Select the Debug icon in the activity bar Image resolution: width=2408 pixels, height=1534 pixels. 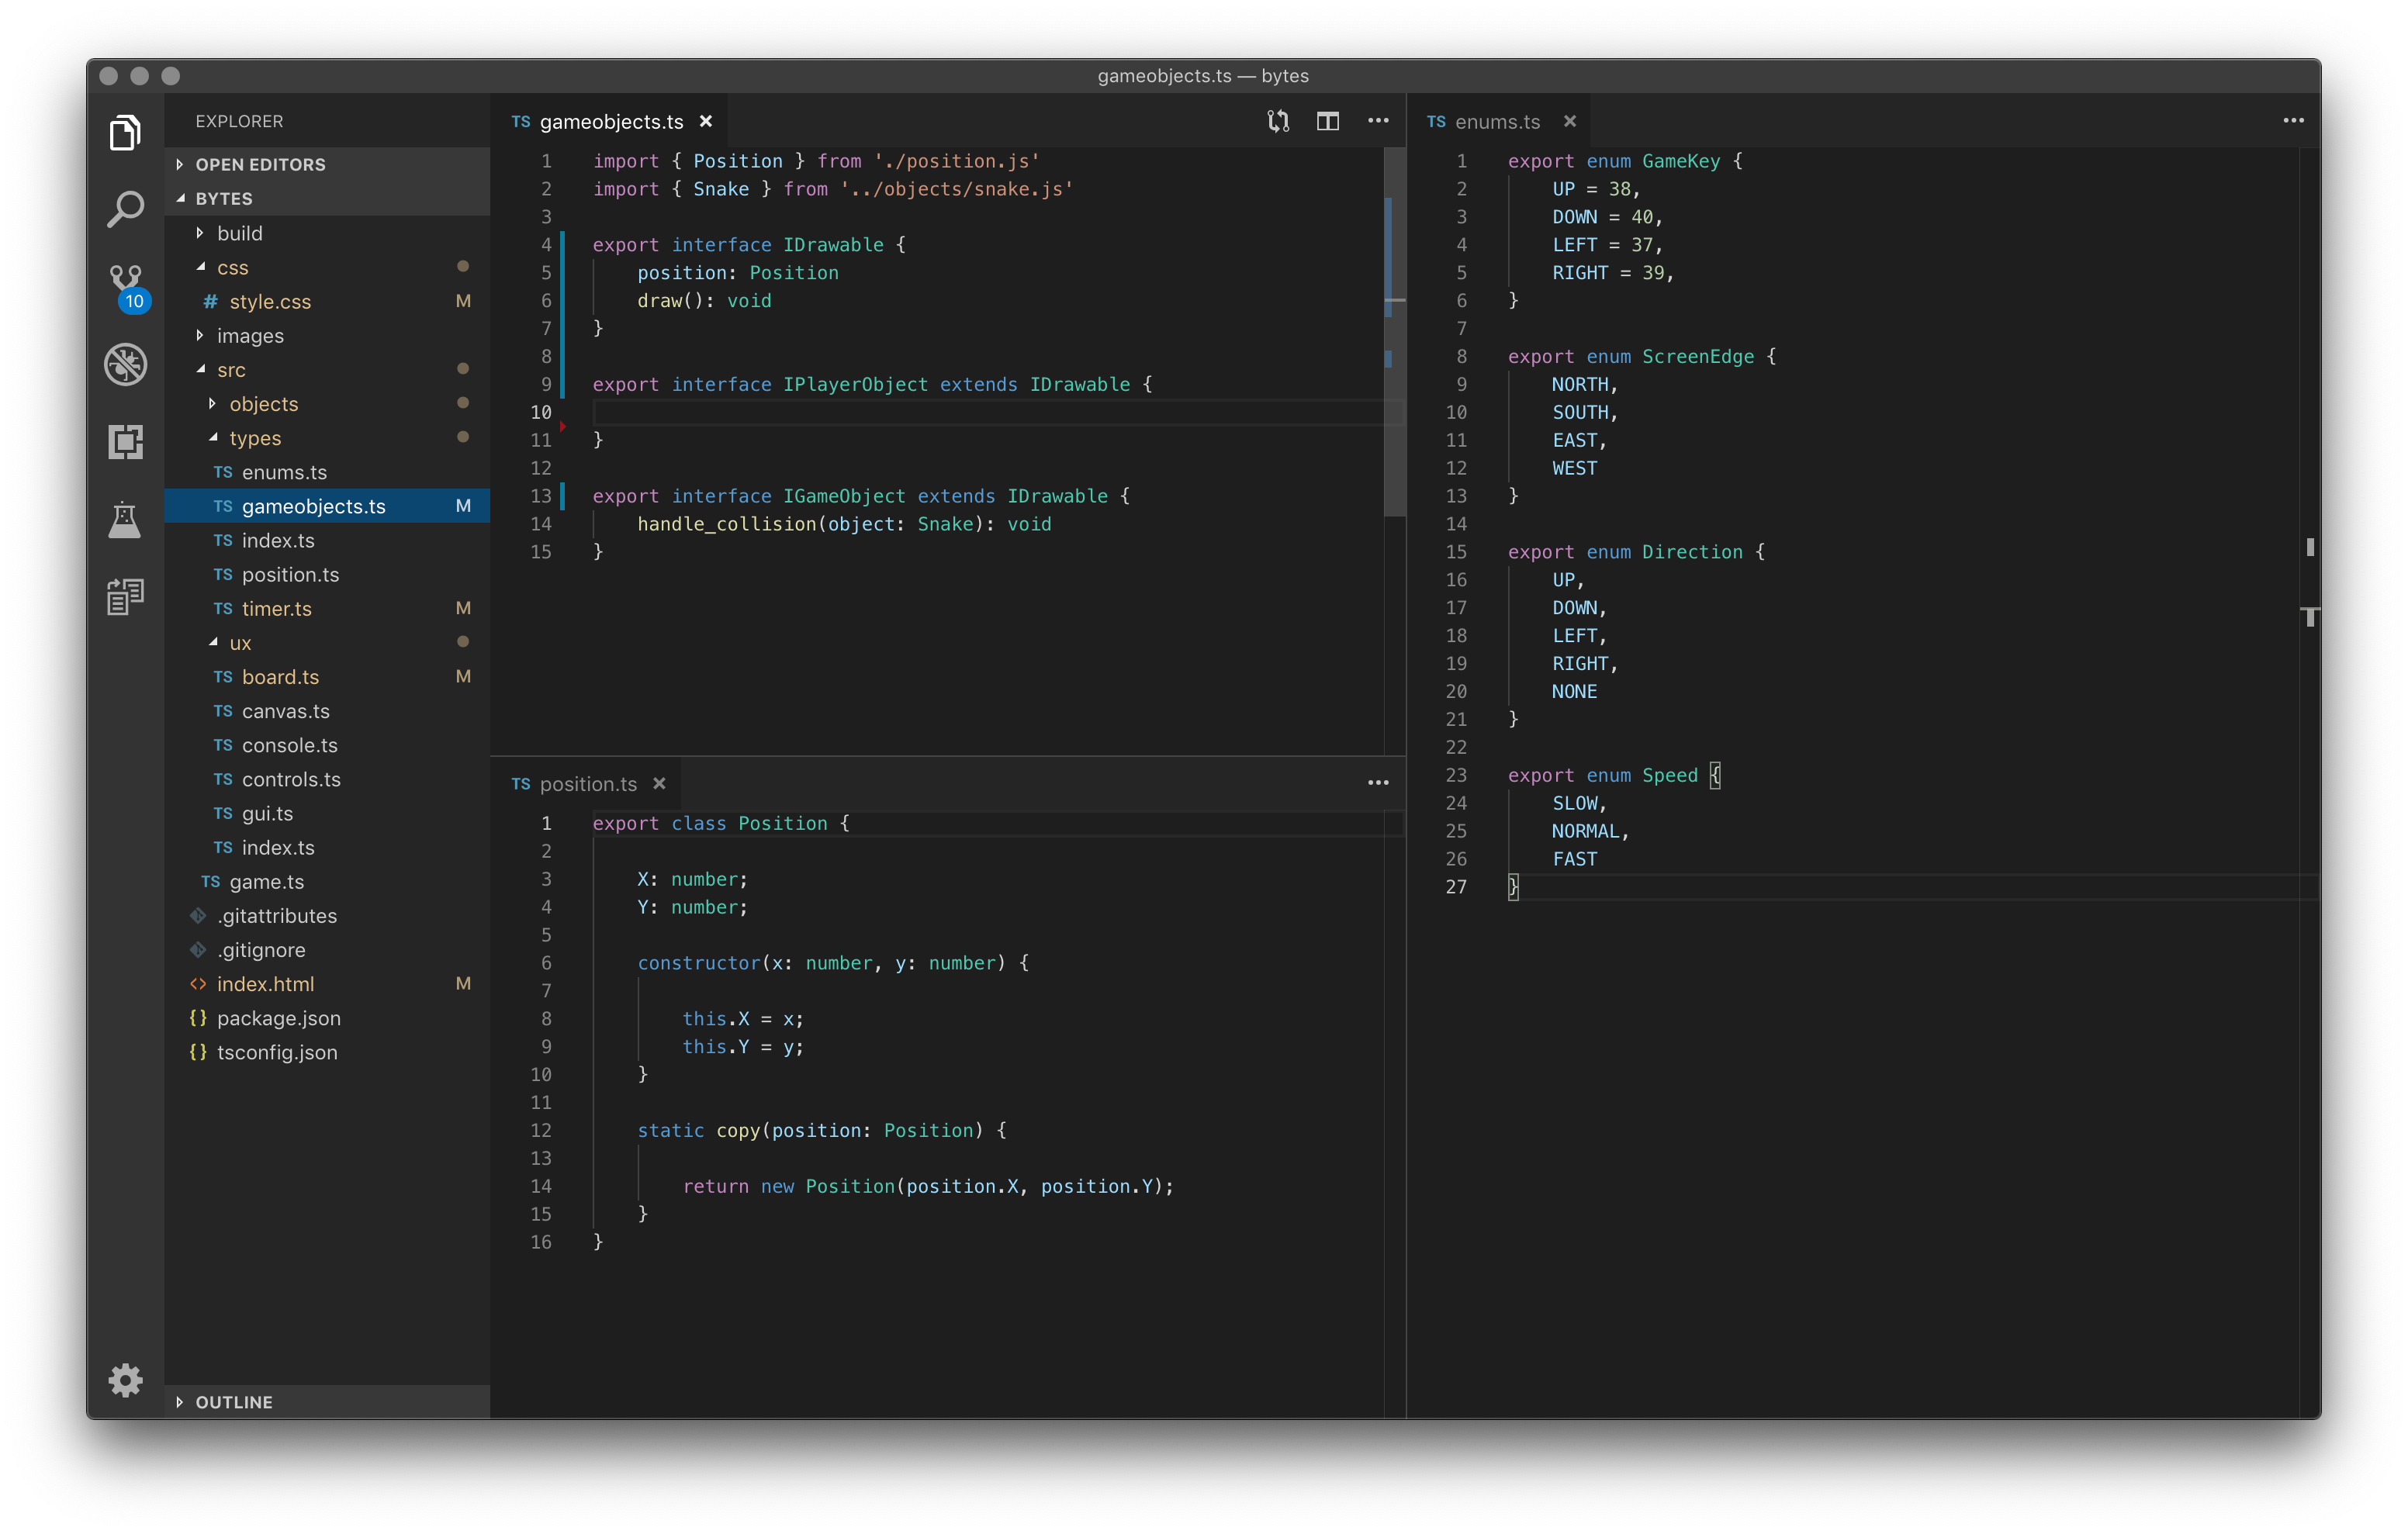125,364
